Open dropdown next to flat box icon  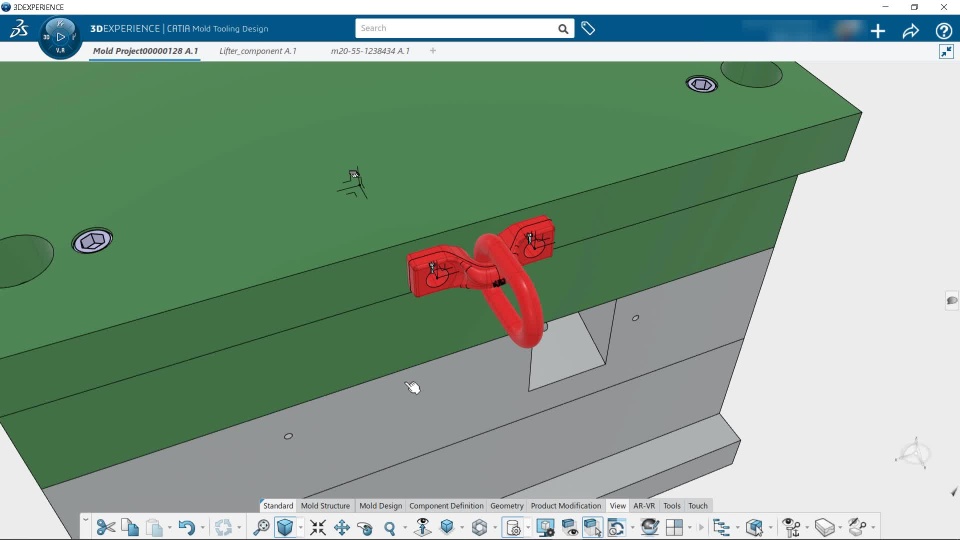pyautogui.click(x=840, y=528)
